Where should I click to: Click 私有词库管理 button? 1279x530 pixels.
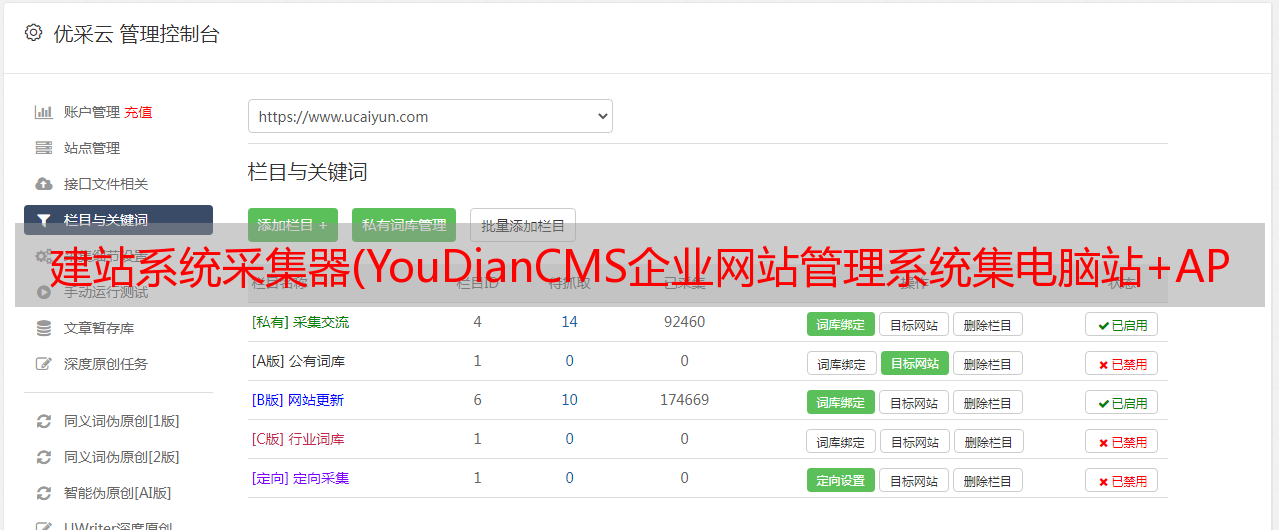404,225
